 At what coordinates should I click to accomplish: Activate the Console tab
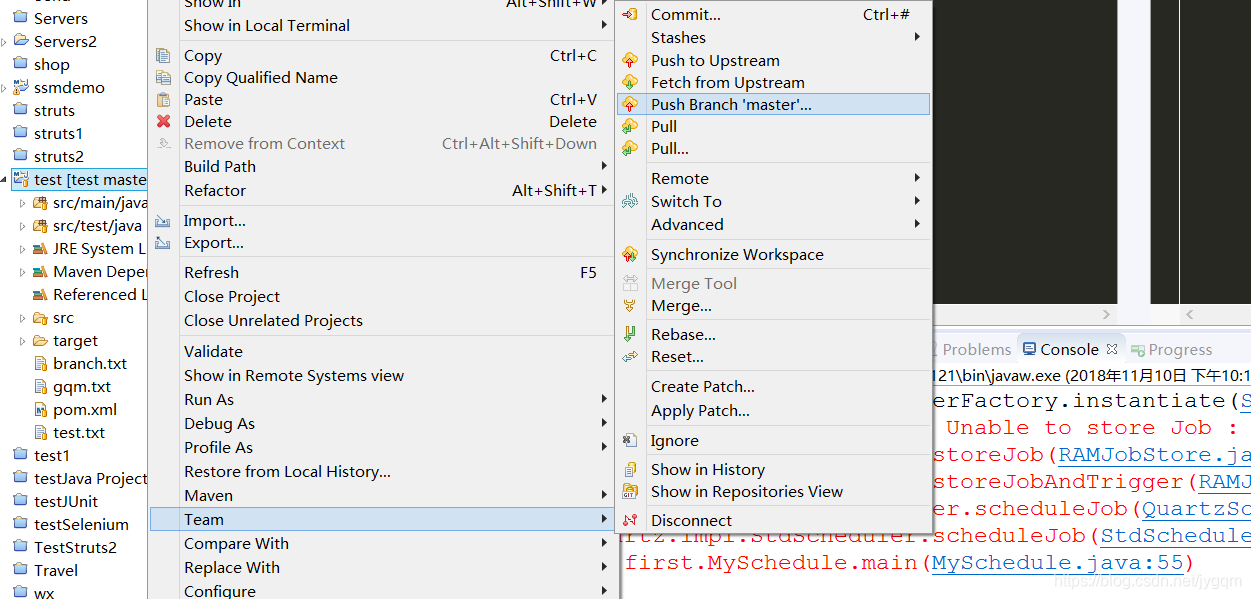[x=1069, y=349]
